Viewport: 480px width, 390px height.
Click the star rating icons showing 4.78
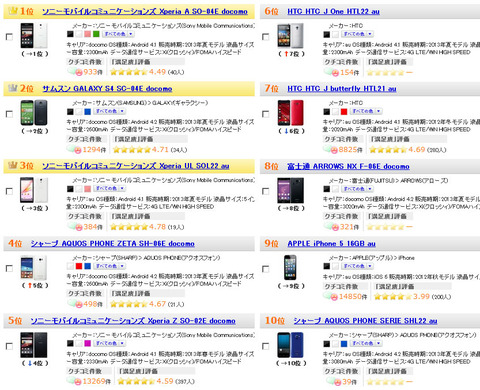tap(129, 227)
